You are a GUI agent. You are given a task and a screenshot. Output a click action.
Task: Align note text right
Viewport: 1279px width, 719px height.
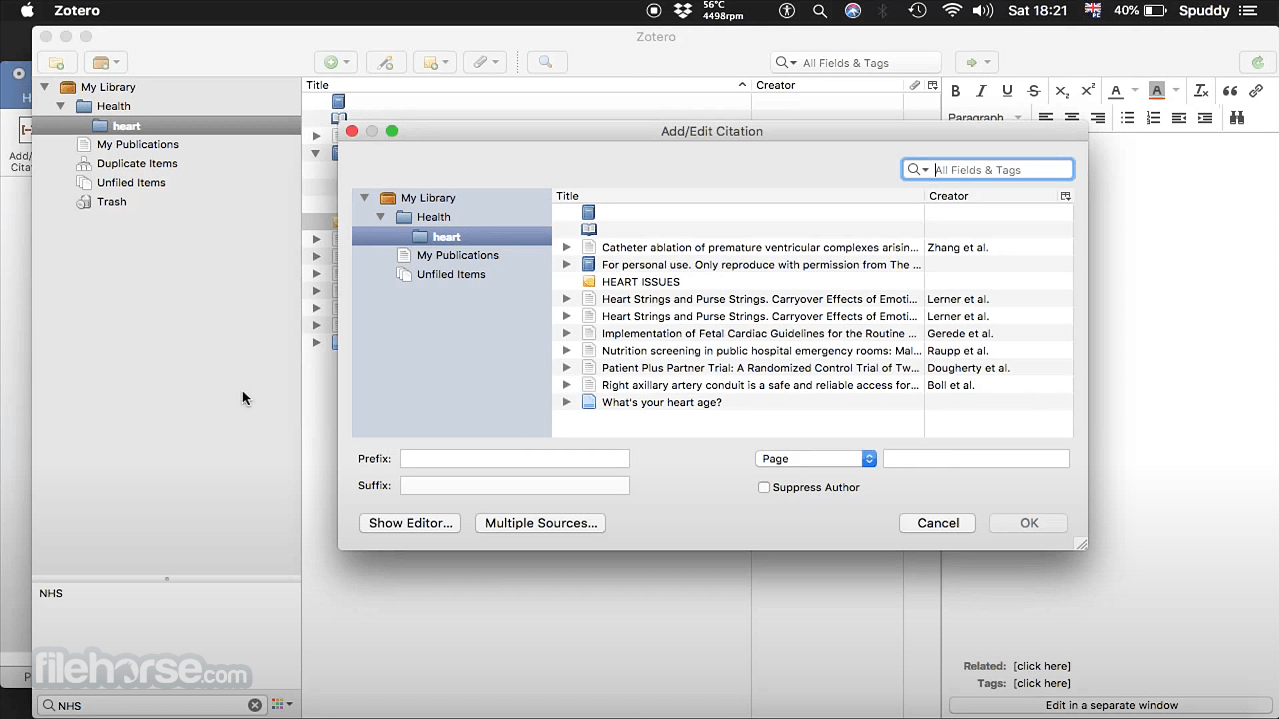coord(1098,117)
